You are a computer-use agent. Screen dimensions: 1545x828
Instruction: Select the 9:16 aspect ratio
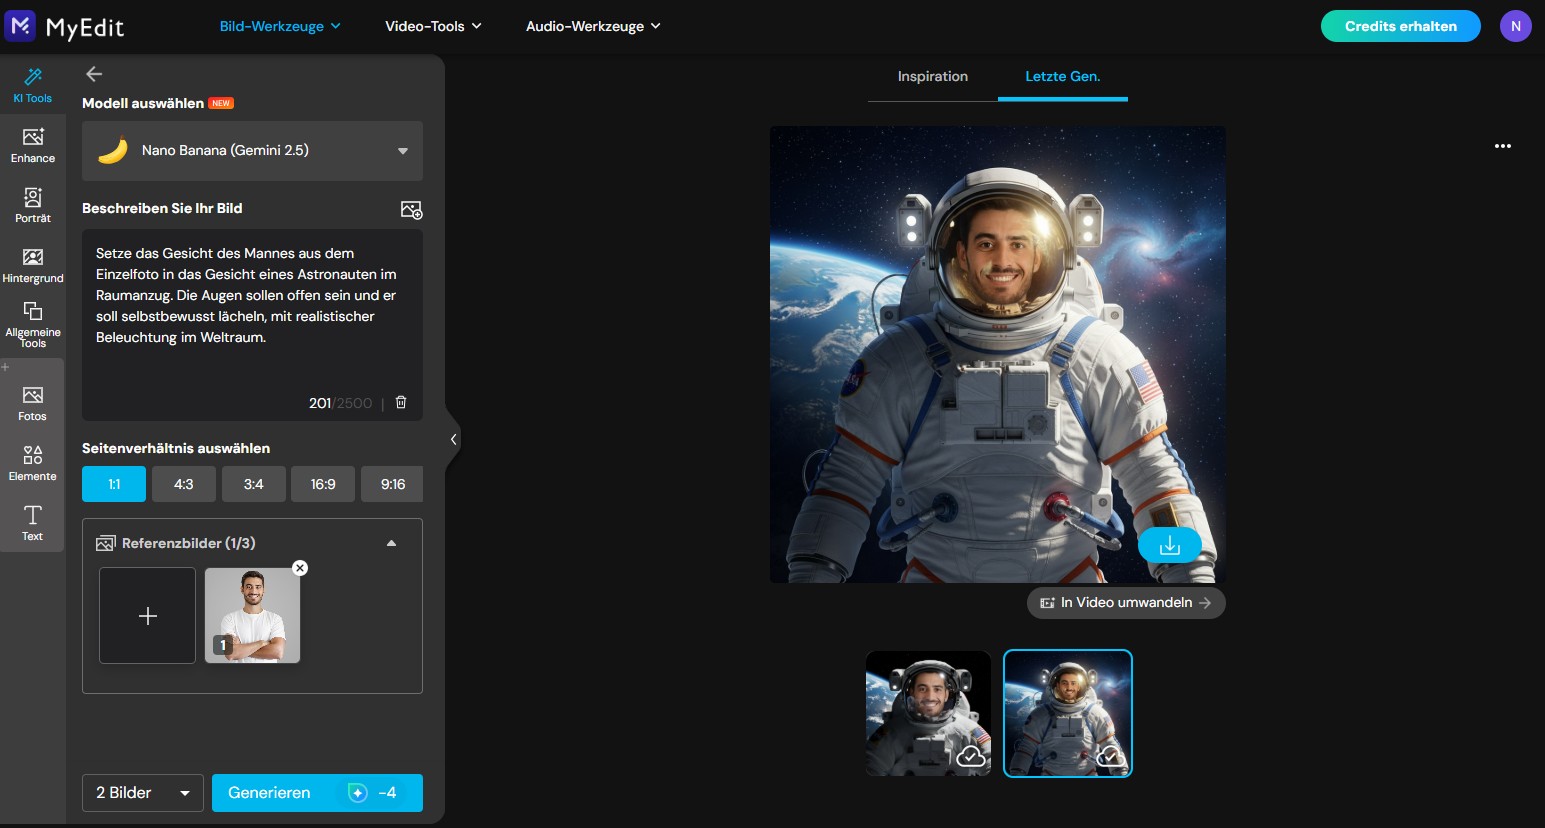pyautogui.click(x=392, y=483)
